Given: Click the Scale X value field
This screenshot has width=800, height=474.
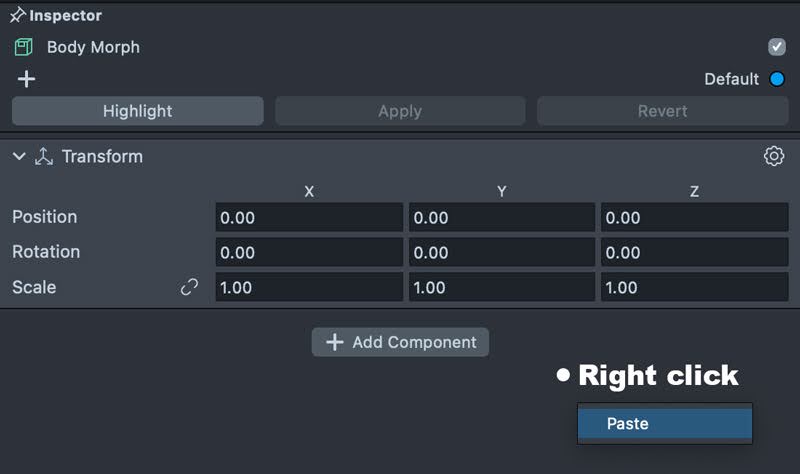Looking at the screenshot, I should [x=308, y=287].
